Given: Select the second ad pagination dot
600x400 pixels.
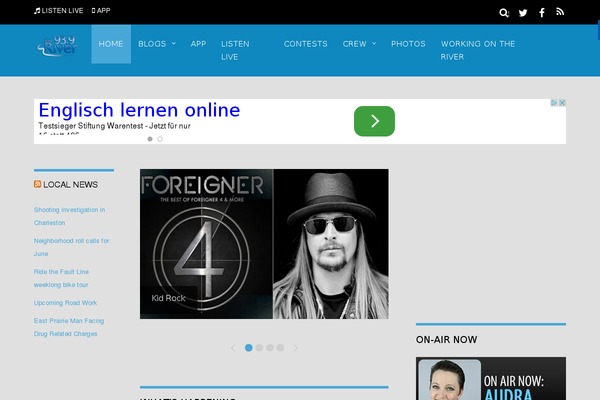Looking at the screenshot, I should (x=160, y=139).
